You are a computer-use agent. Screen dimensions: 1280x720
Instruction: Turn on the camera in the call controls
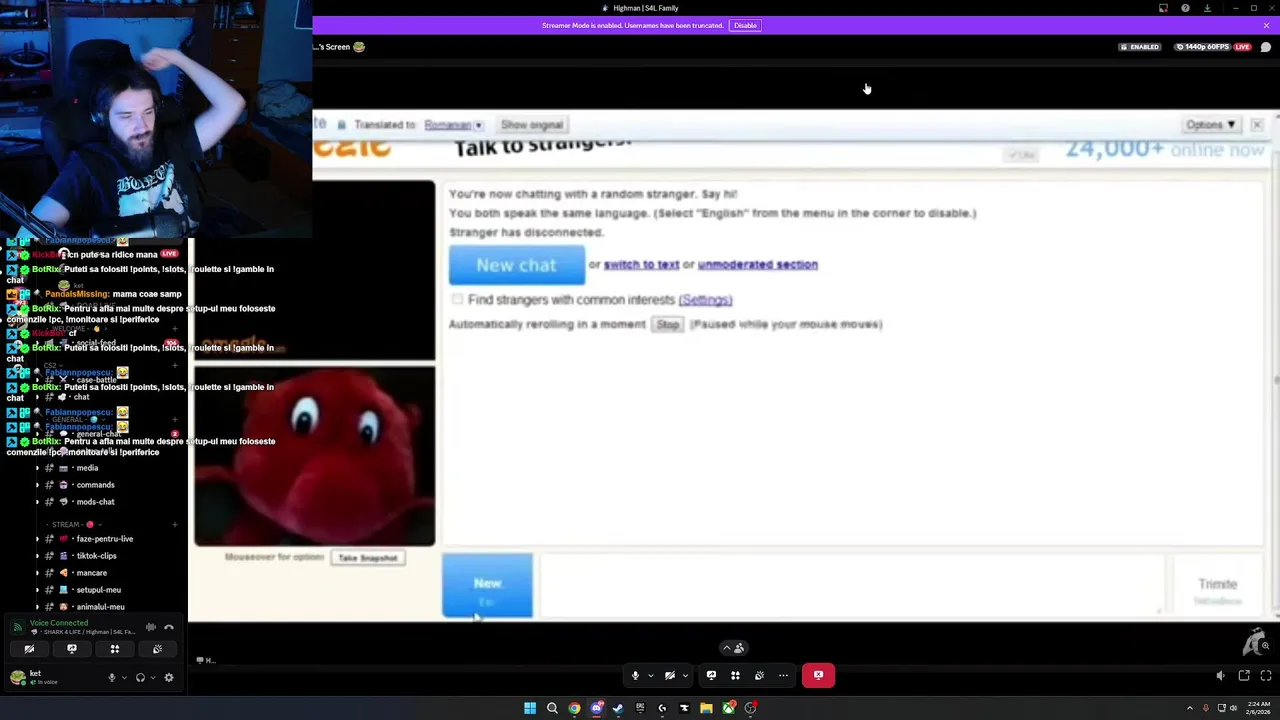click(670, 675)
